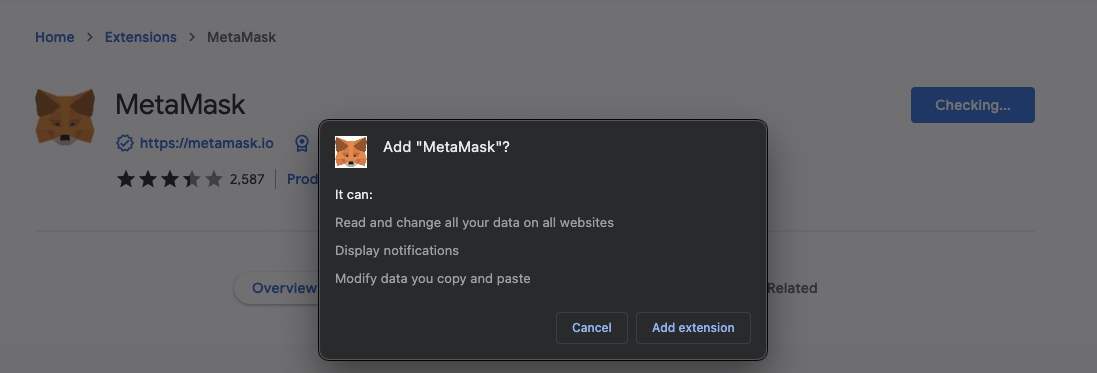Click the featured award ribbon badge icon
This screenshot has height=373, width=1097.
(302, 143)
